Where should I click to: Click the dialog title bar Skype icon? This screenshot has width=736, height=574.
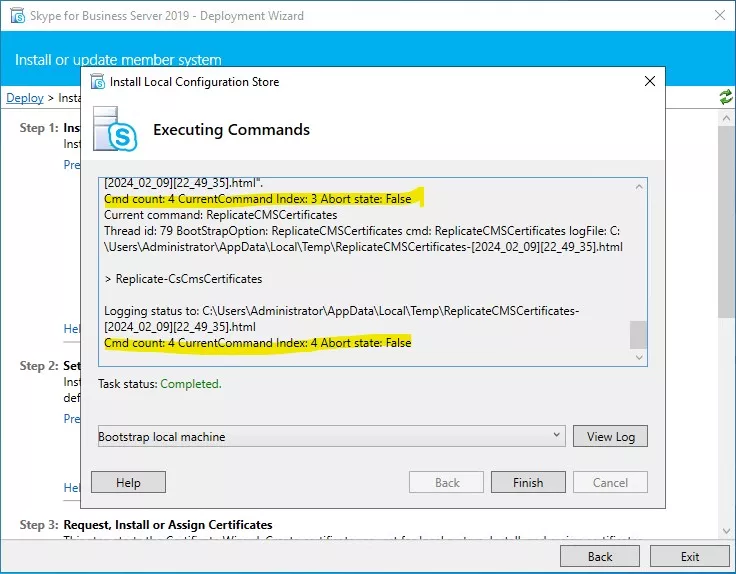[x=98, y=81]
